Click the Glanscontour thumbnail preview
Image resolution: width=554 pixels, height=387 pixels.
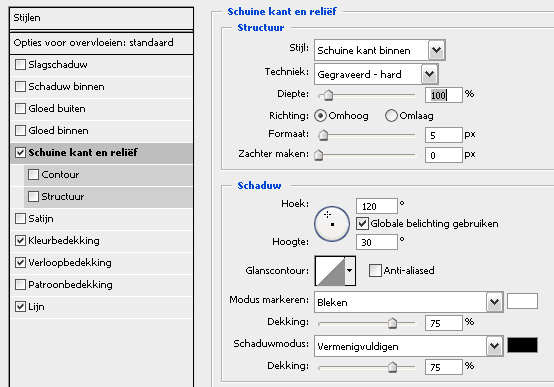tap(330, 271)
